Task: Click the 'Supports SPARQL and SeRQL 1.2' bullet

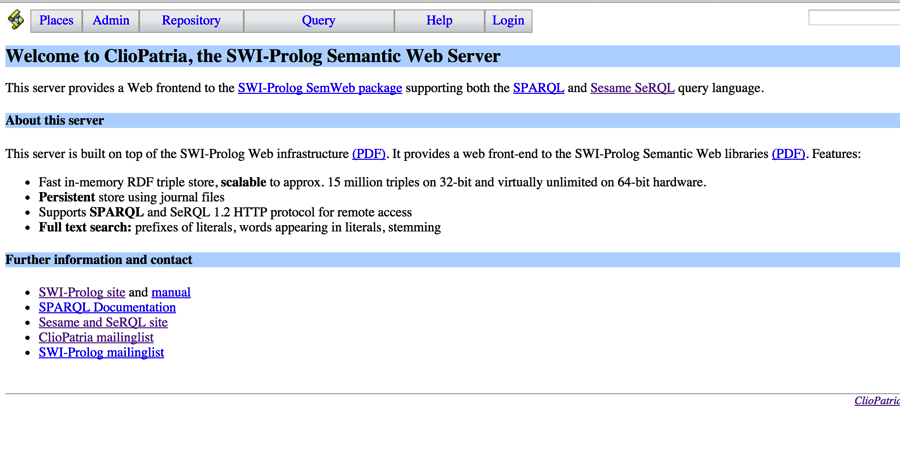Action: tap(225, 212)
